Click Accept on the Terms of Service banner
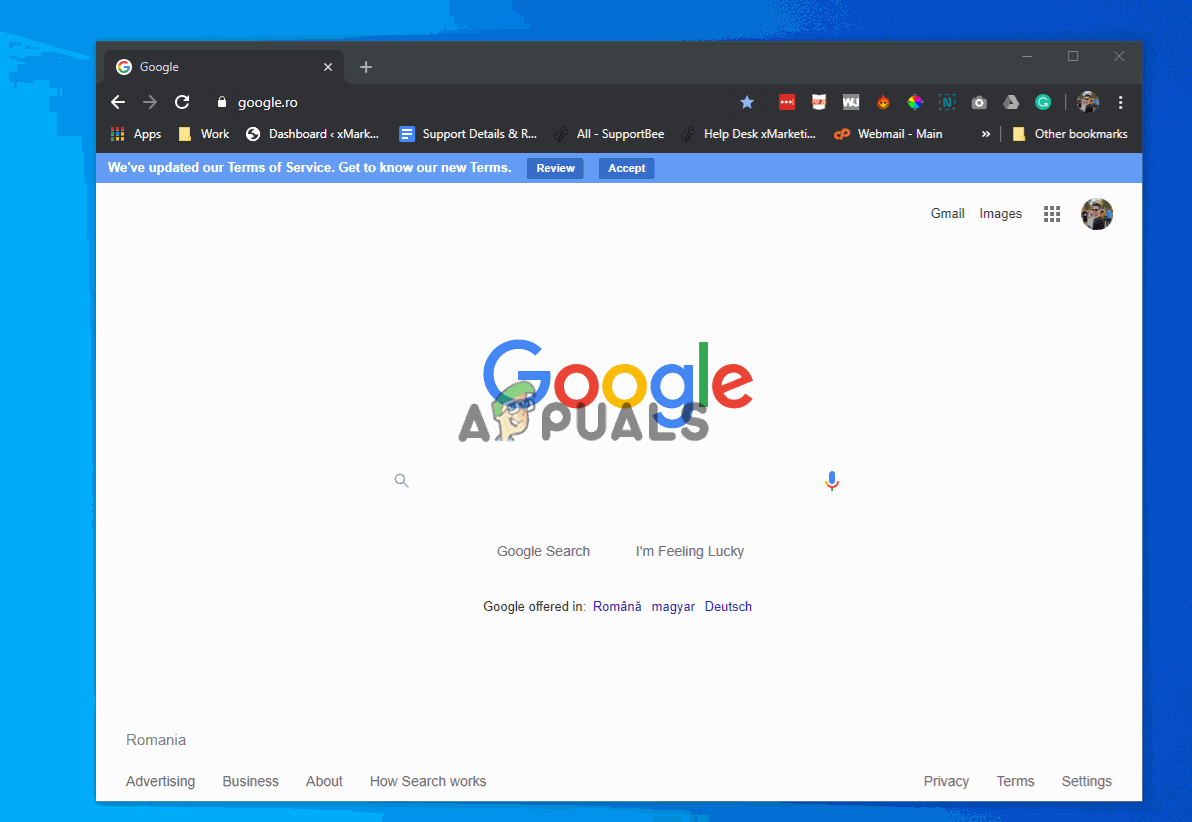Viewport: 1192px width, 822px height. click(x=626, y=168)
